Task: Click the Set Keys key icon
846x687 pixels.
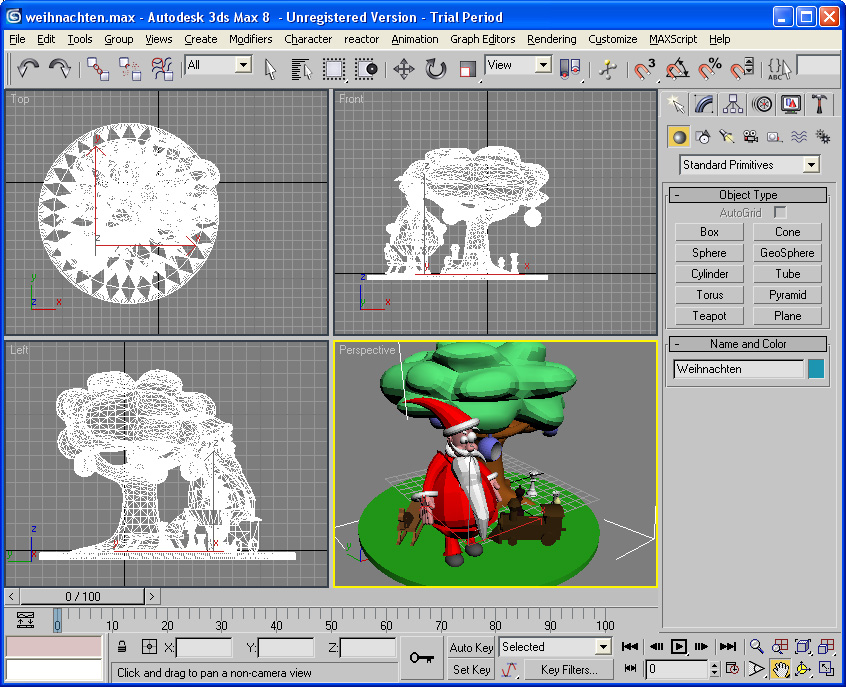Action: point(419,658)
